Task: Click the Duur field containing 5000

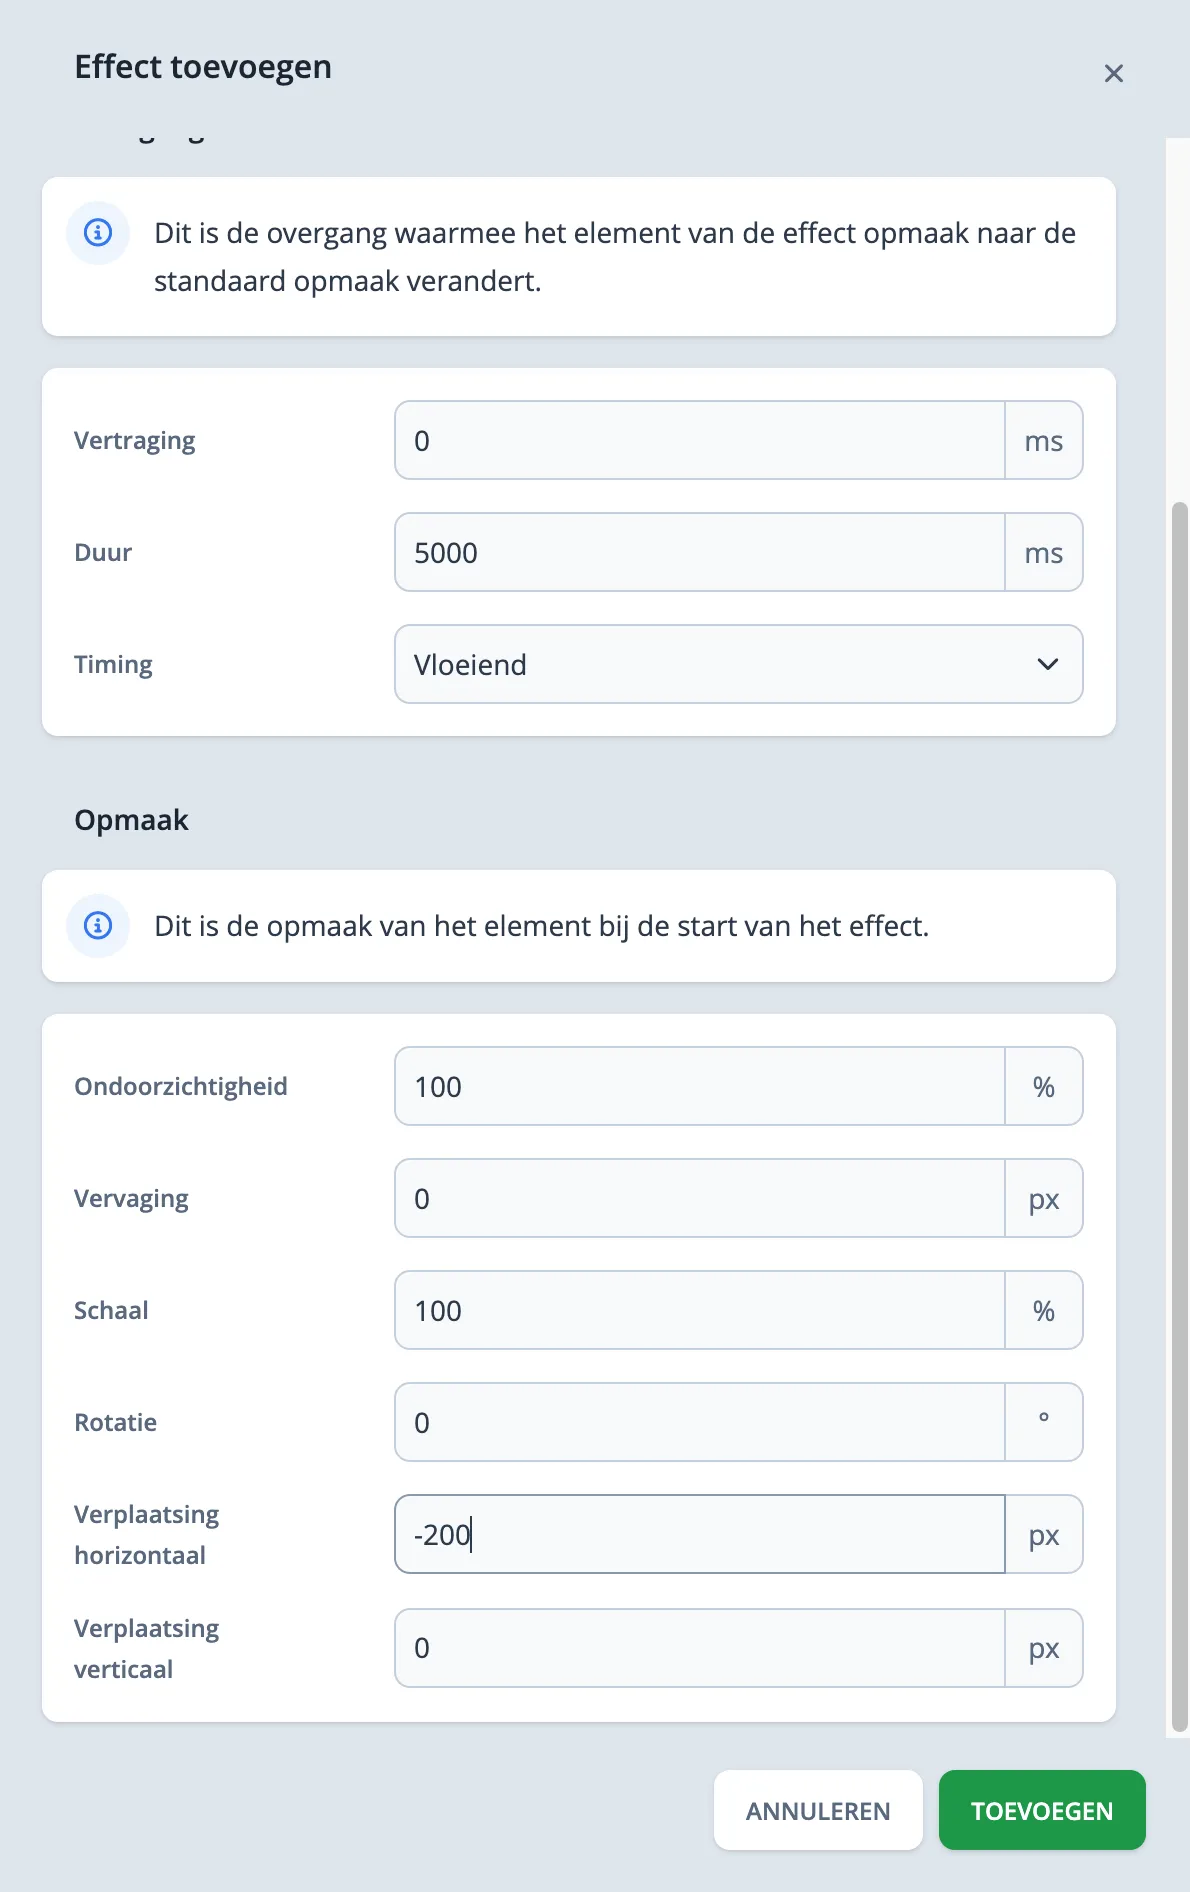Action: (700, 552)
